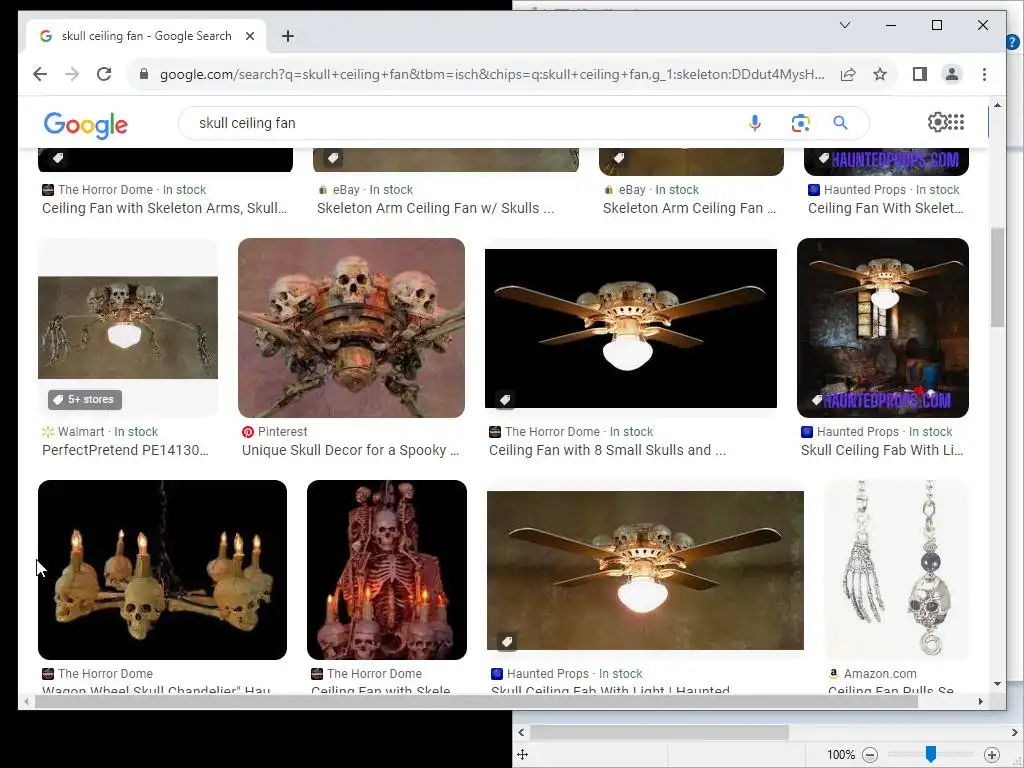This screenshot has height=768, width=1024.
Task: Click the browser horizontal scrollbar
Action: coord(476,702)
